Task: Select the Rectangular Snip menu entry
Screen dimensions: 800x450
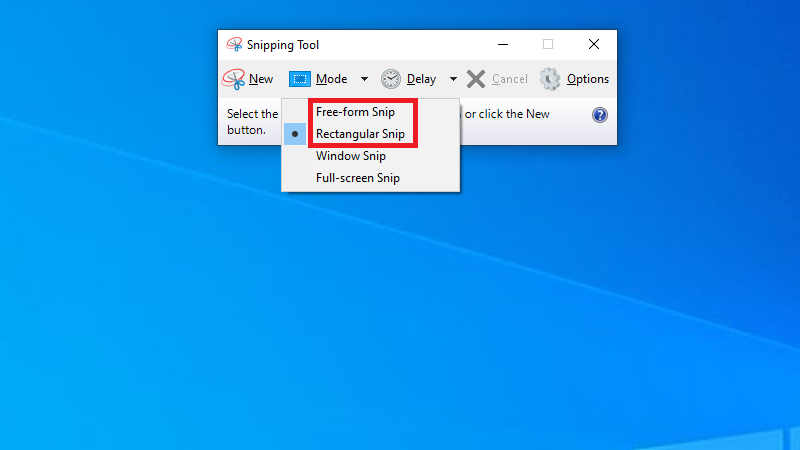Action: (360, 134)
